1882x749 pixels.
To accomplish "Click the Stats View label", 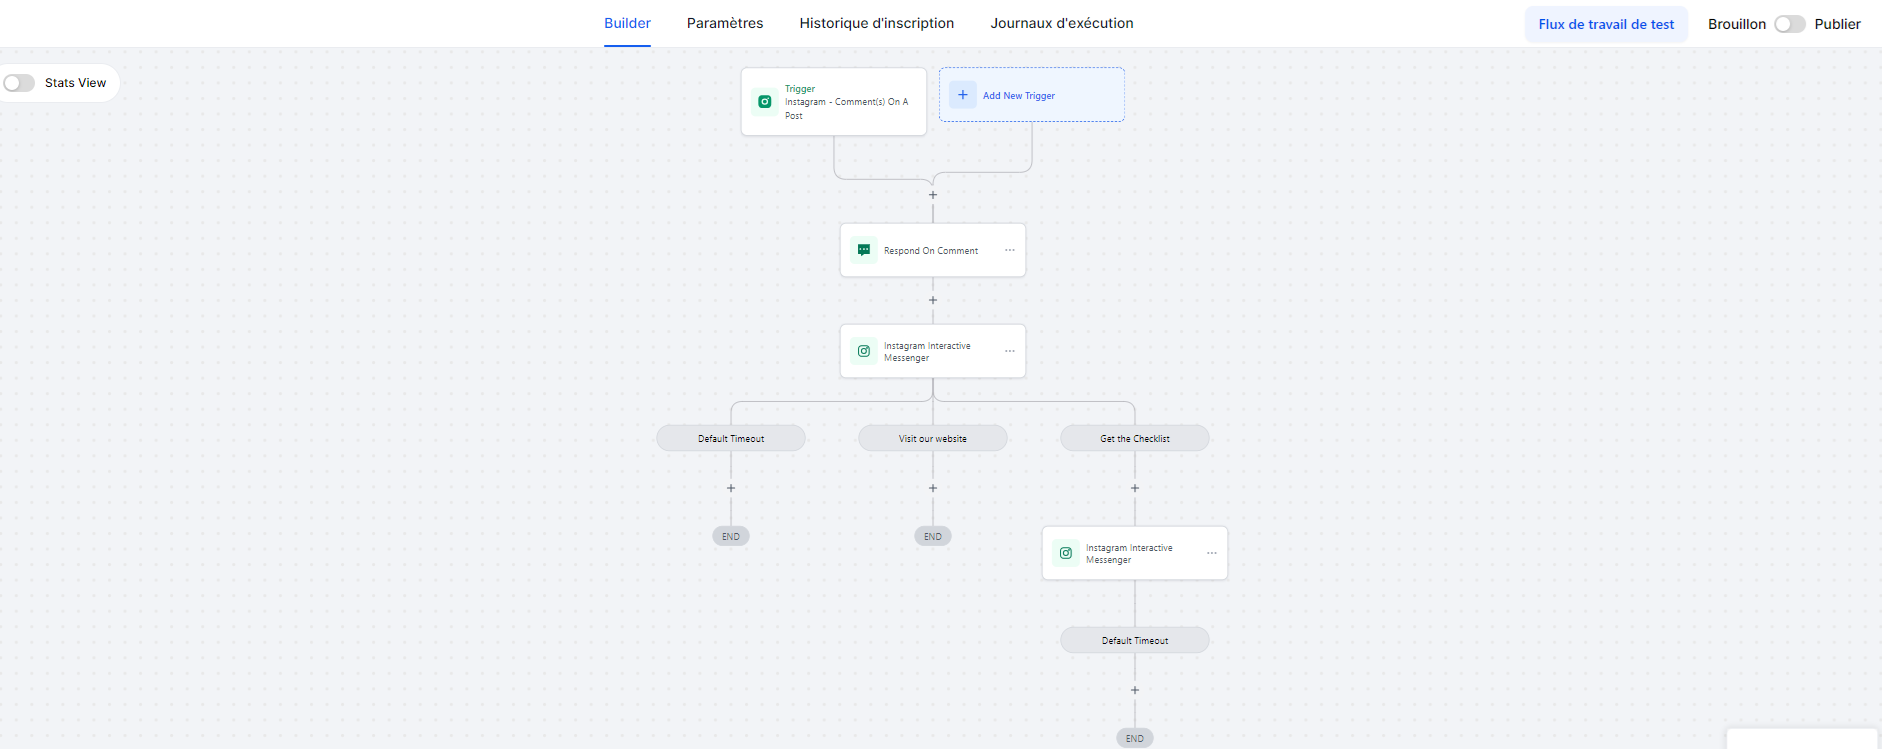I will click(x=75, y=83).
